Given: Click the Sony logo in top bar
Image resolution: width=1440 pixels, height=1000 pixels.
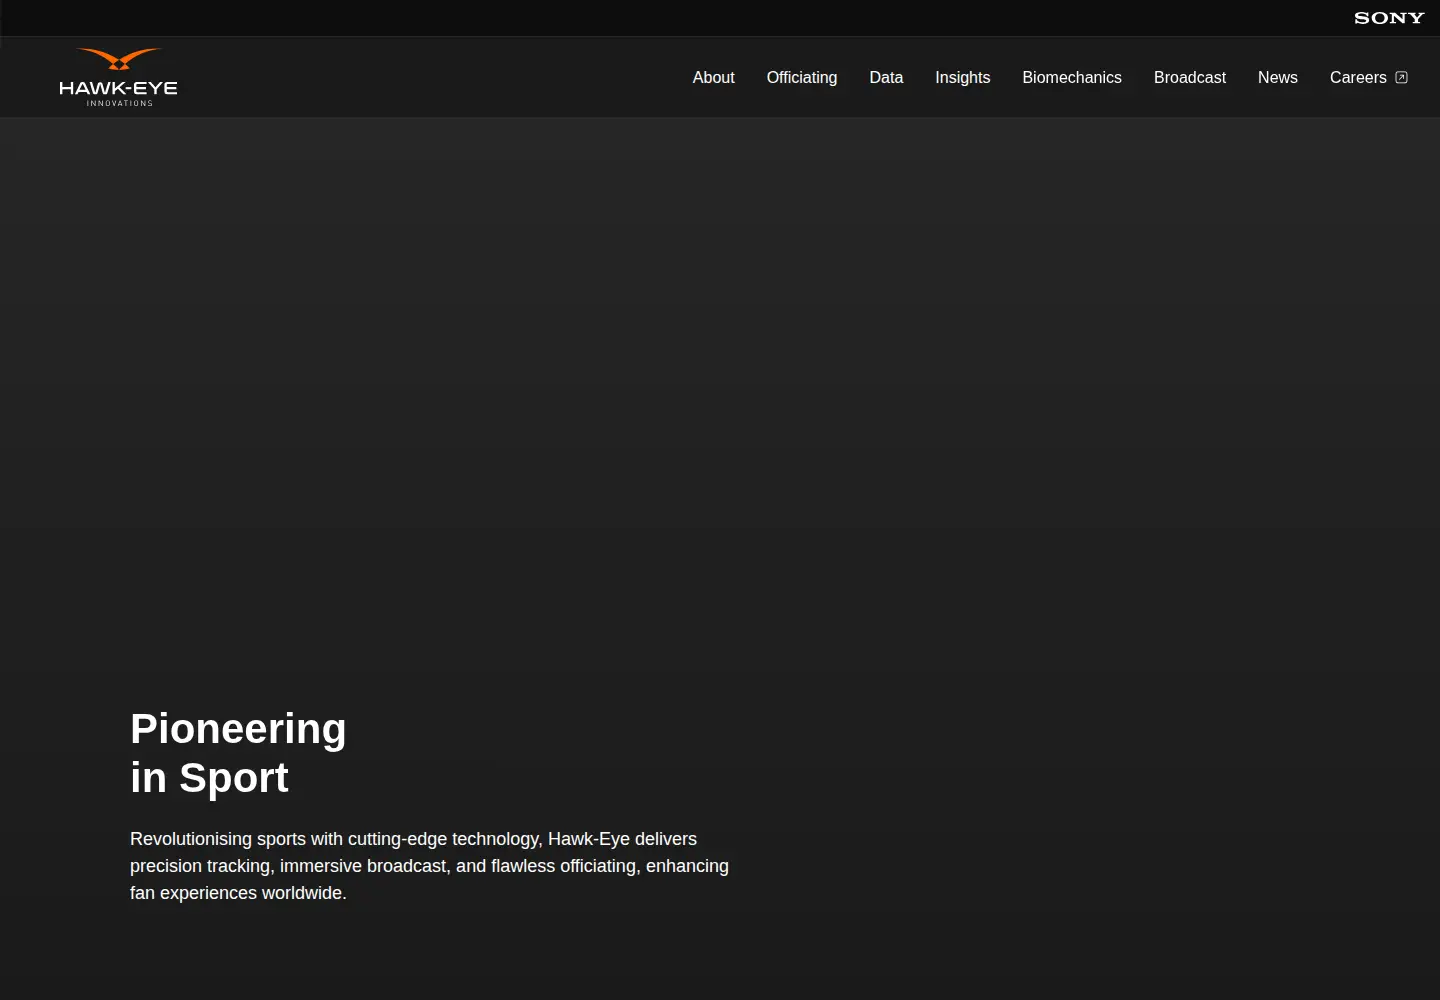Looking at the screenshot, I should [x=1389, y=18].
